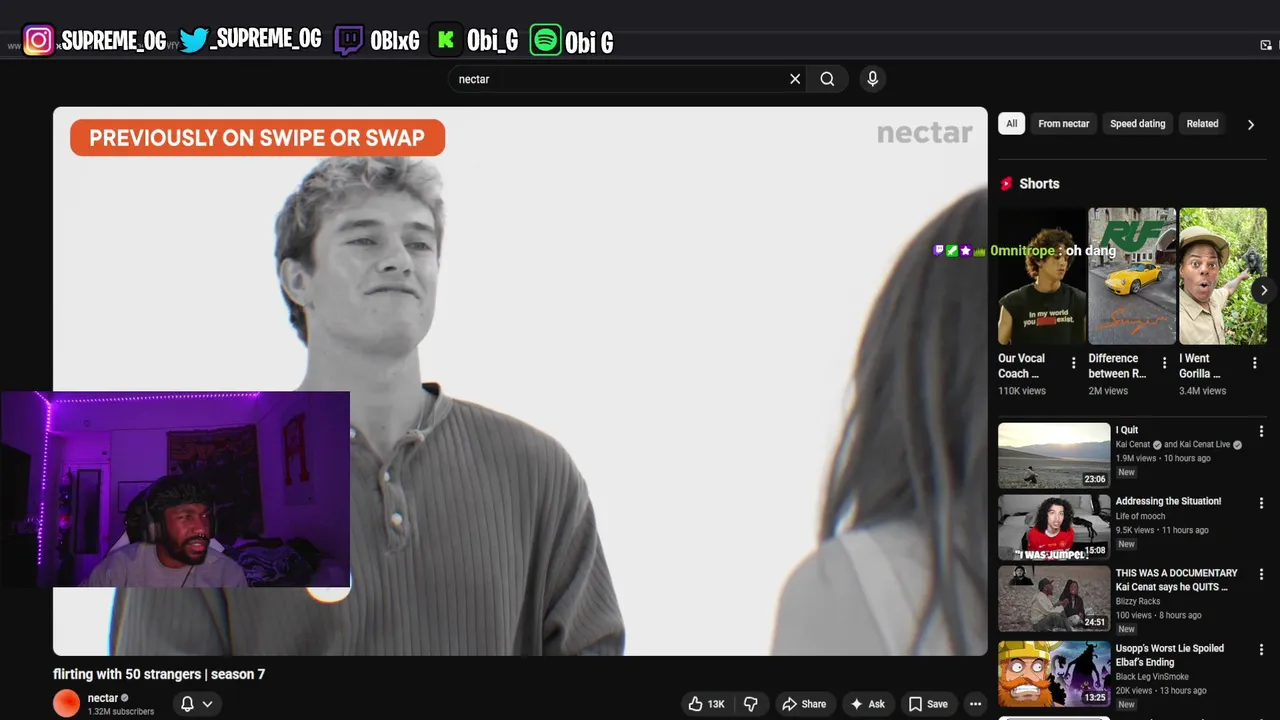This screenshot has width=1280, height=720.
Task: Dislike the video with thumbs down
Action: [x=751, y=704]
